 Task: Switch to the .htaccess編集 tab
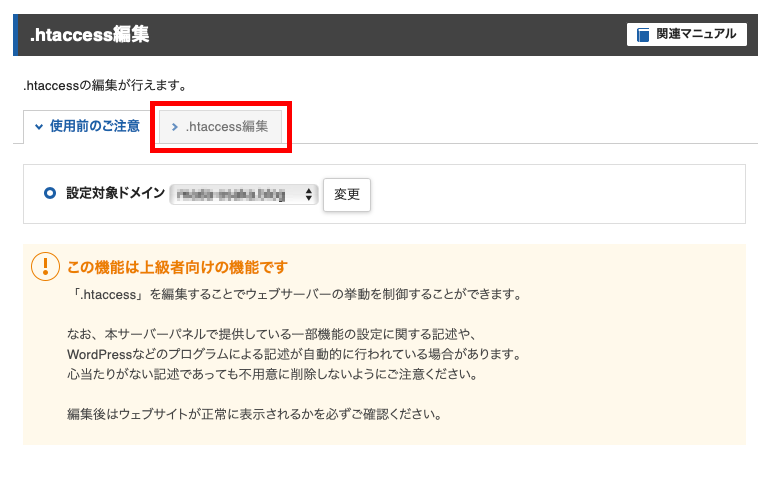[x=220, y=126]
